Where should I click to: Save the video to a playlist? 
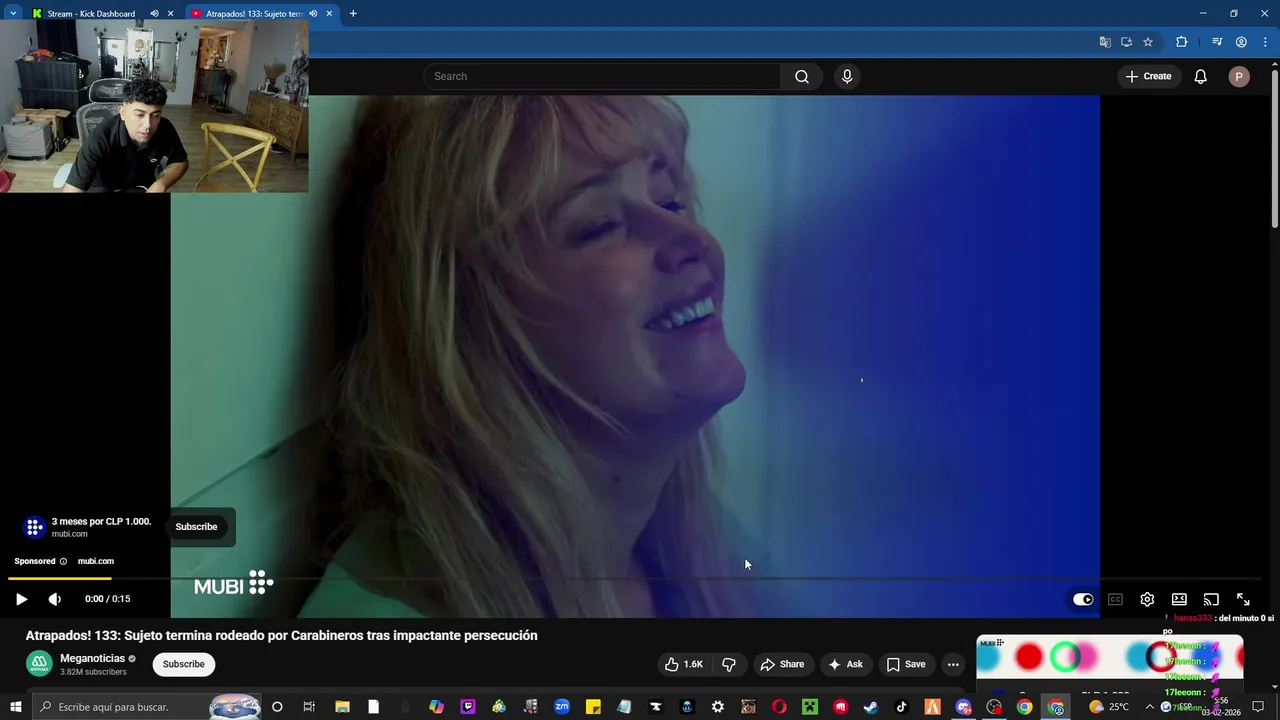pyautogui.click(x=906, y=664)
